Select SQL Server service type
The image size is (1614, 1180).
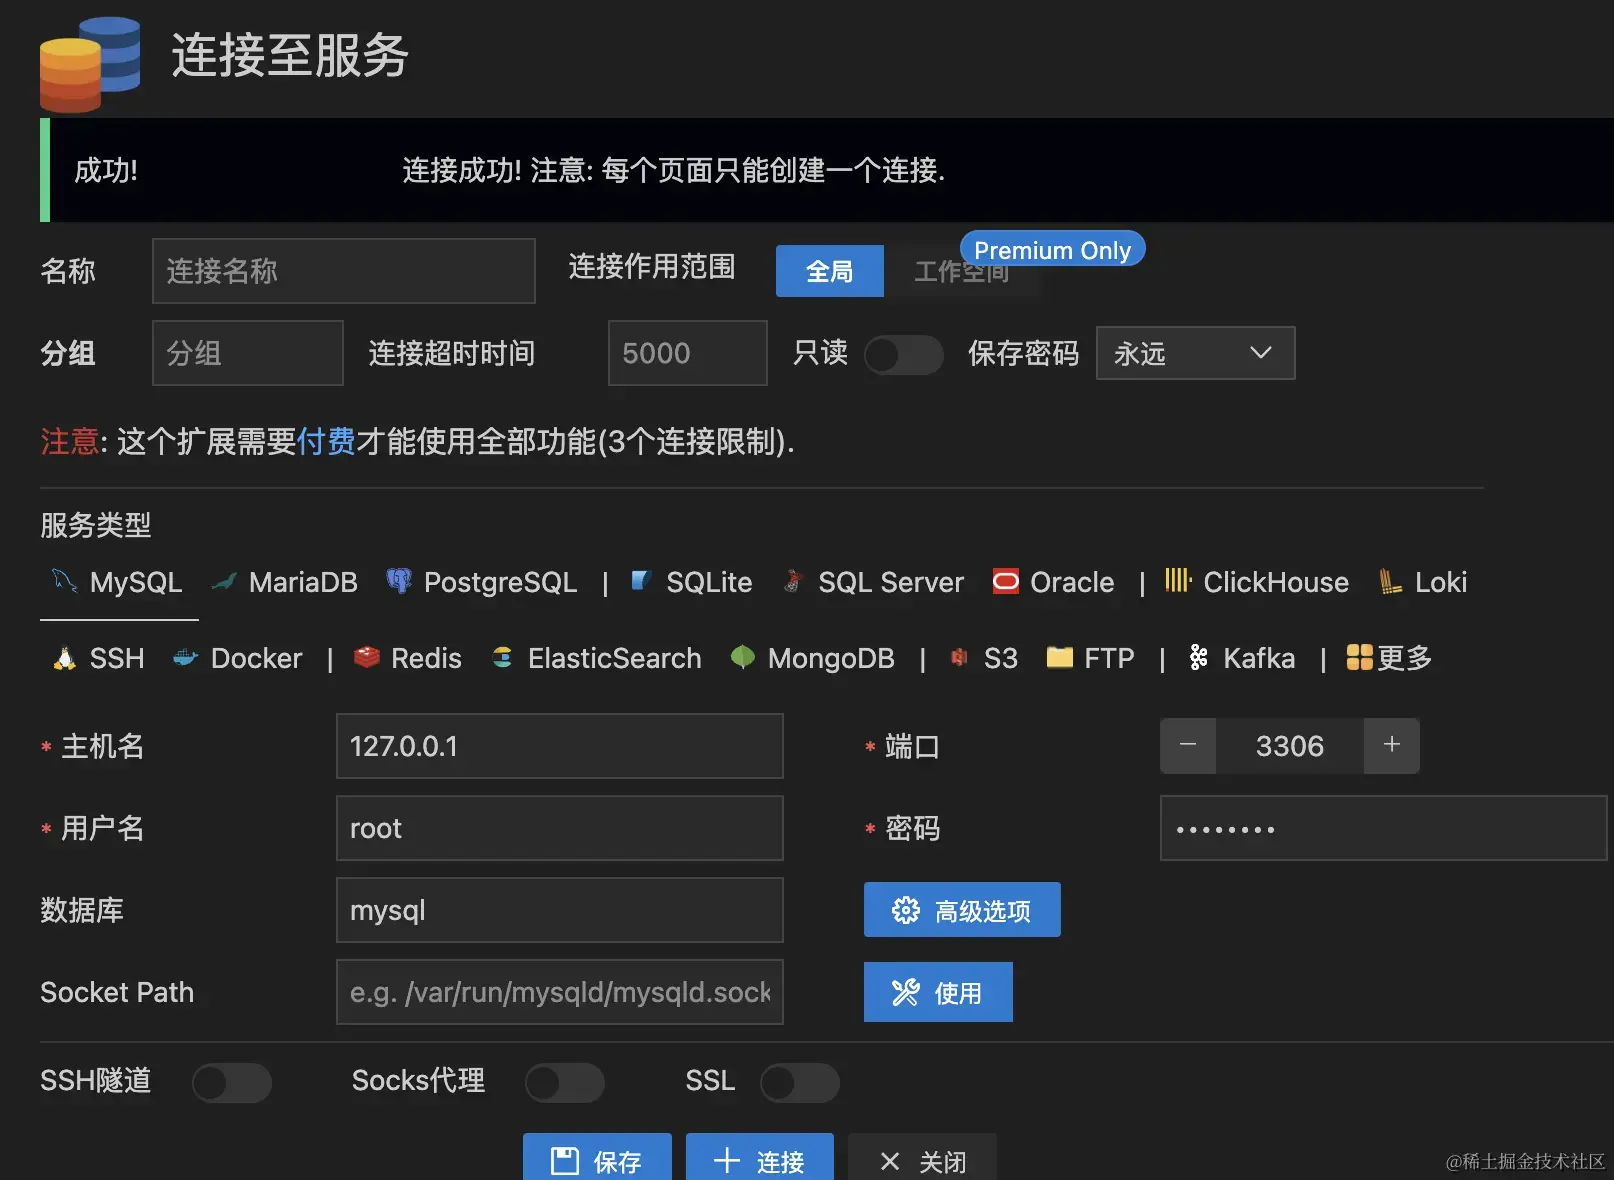(873, 582)
